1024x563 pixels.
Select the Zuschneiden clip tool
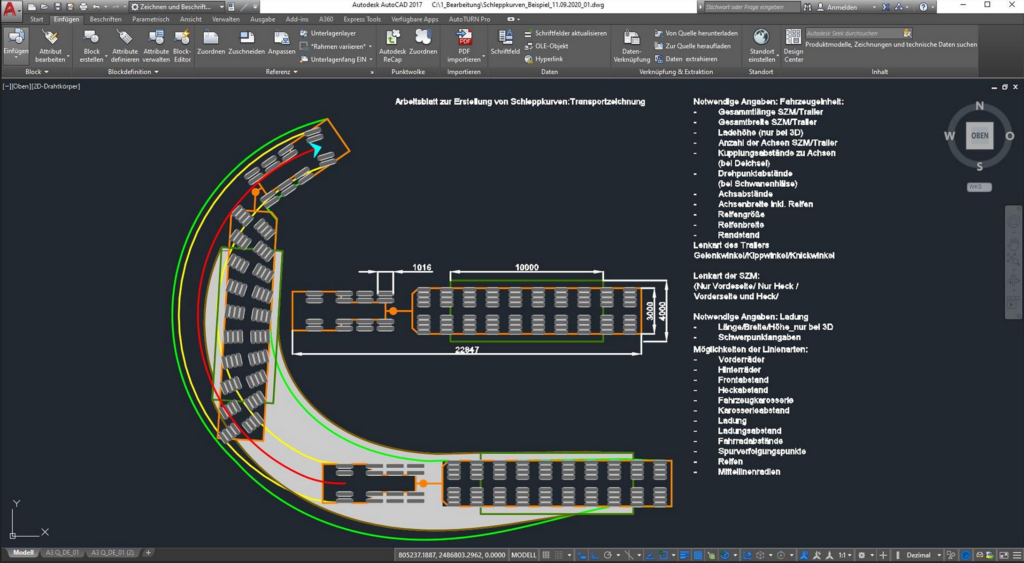pos(246,42)
